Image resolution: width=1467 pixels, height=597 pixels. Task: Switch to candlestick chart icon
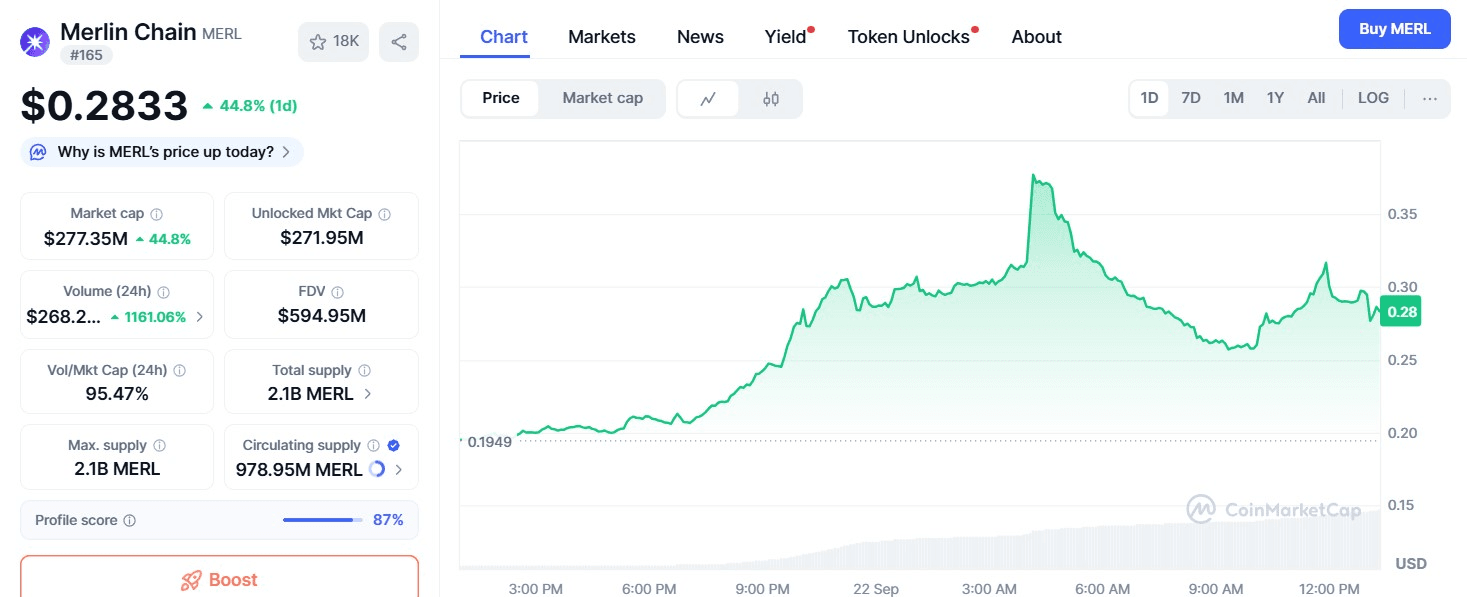[770, 99]
